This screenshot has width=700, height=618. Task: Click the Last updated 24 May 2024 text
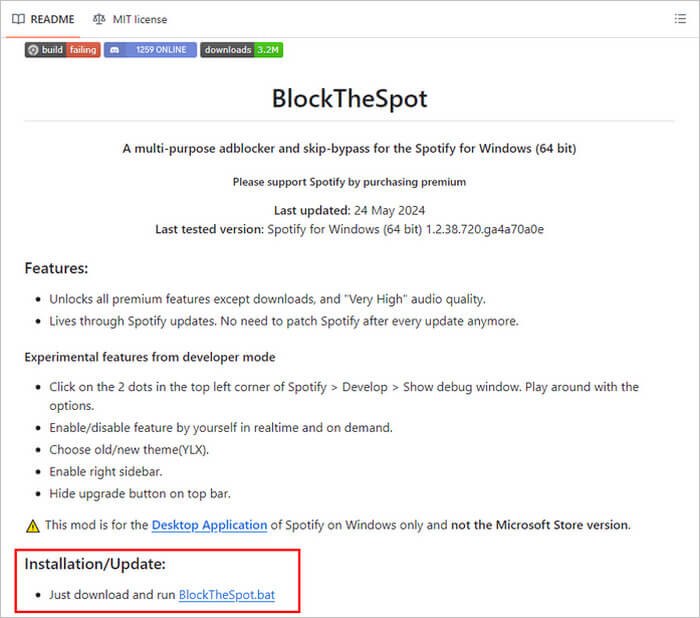coord(349,211)
